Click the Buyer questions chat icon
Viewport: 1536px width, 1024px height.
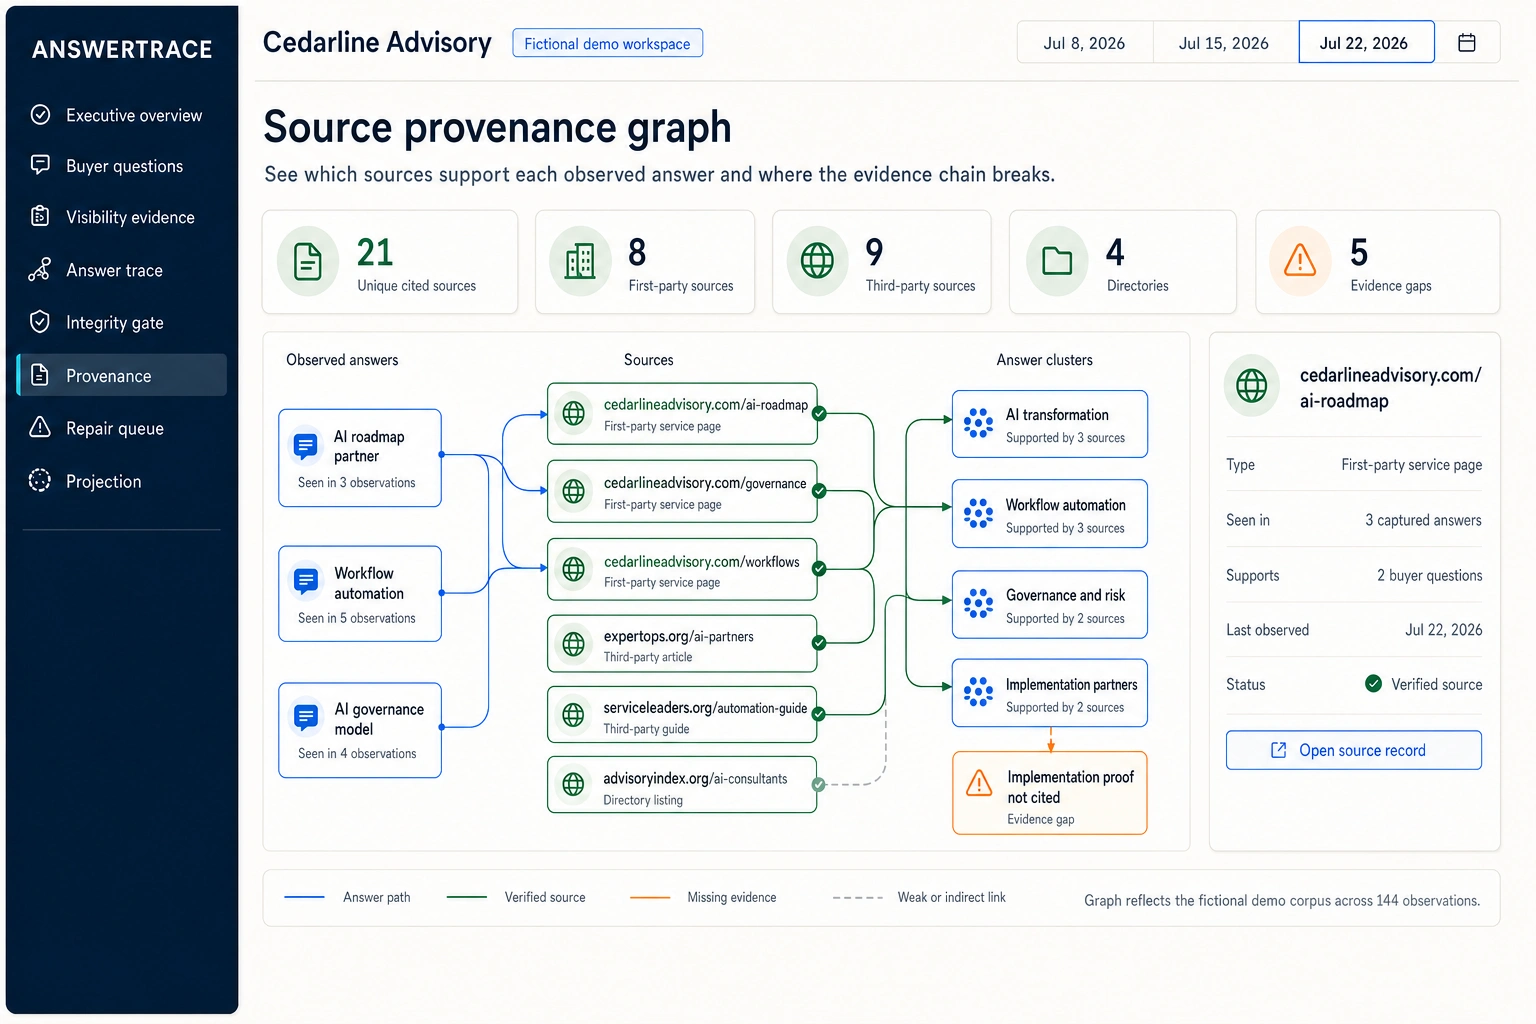pyautogui.click(x=40, y=165)
